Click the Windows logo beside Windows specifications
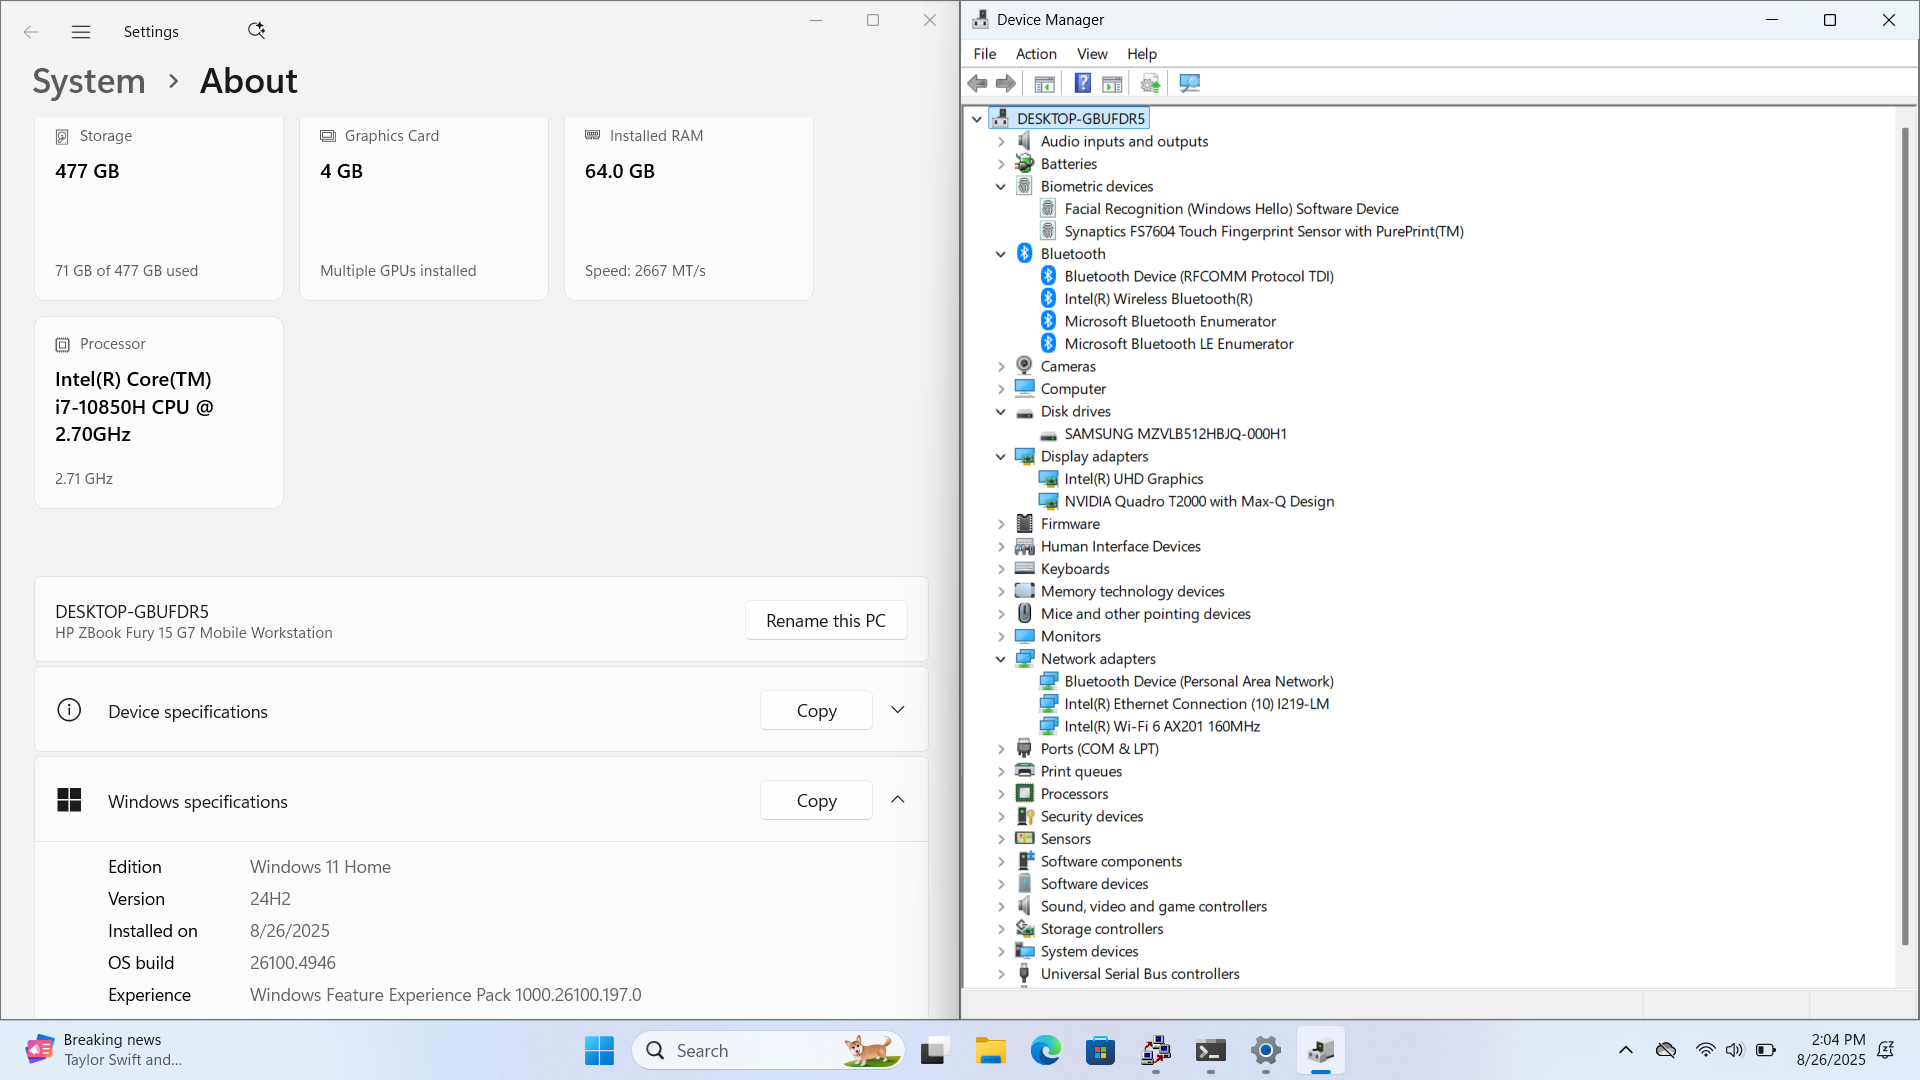1920x1080 pixels. coord(69,800)
